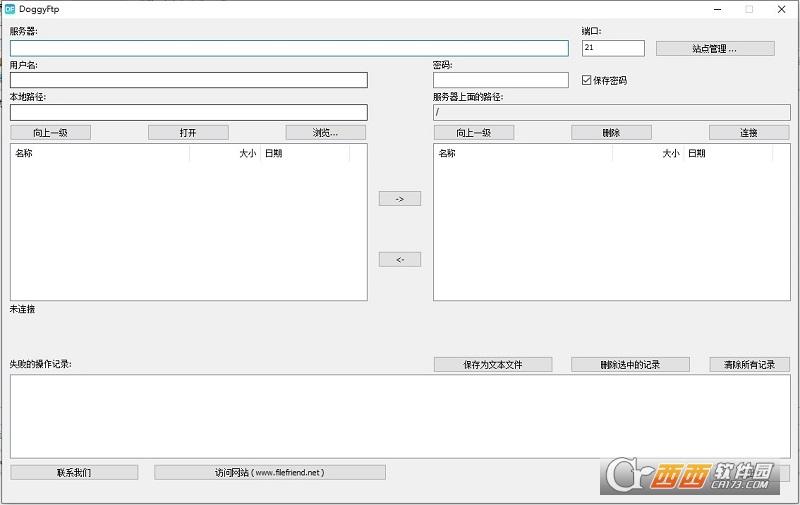Viewport: 800px width, 505px height.
Task: Click 保存为文本文件 save as text button
Action: pyautogui.click(x=492, y=365)
